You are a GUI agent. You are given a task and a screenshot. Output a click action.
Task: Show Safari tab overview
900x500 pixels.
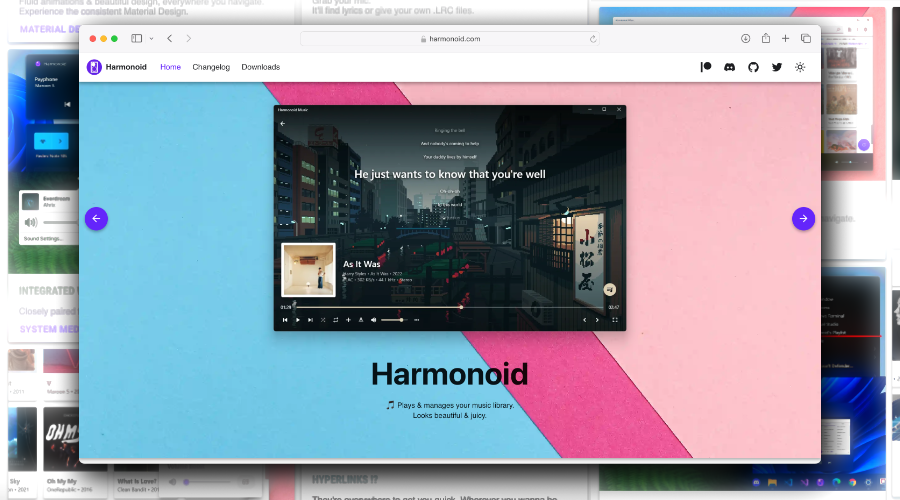coord(806,38)
